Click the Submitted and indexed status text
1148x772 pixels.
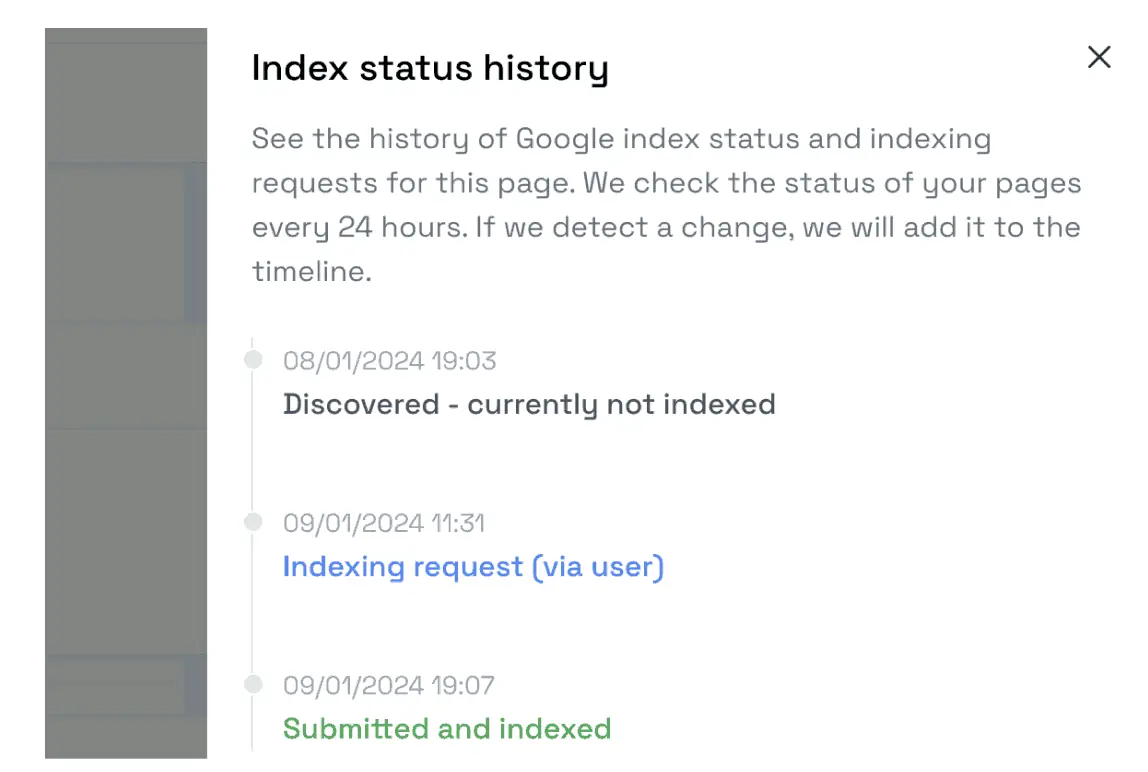pos(447,729)
